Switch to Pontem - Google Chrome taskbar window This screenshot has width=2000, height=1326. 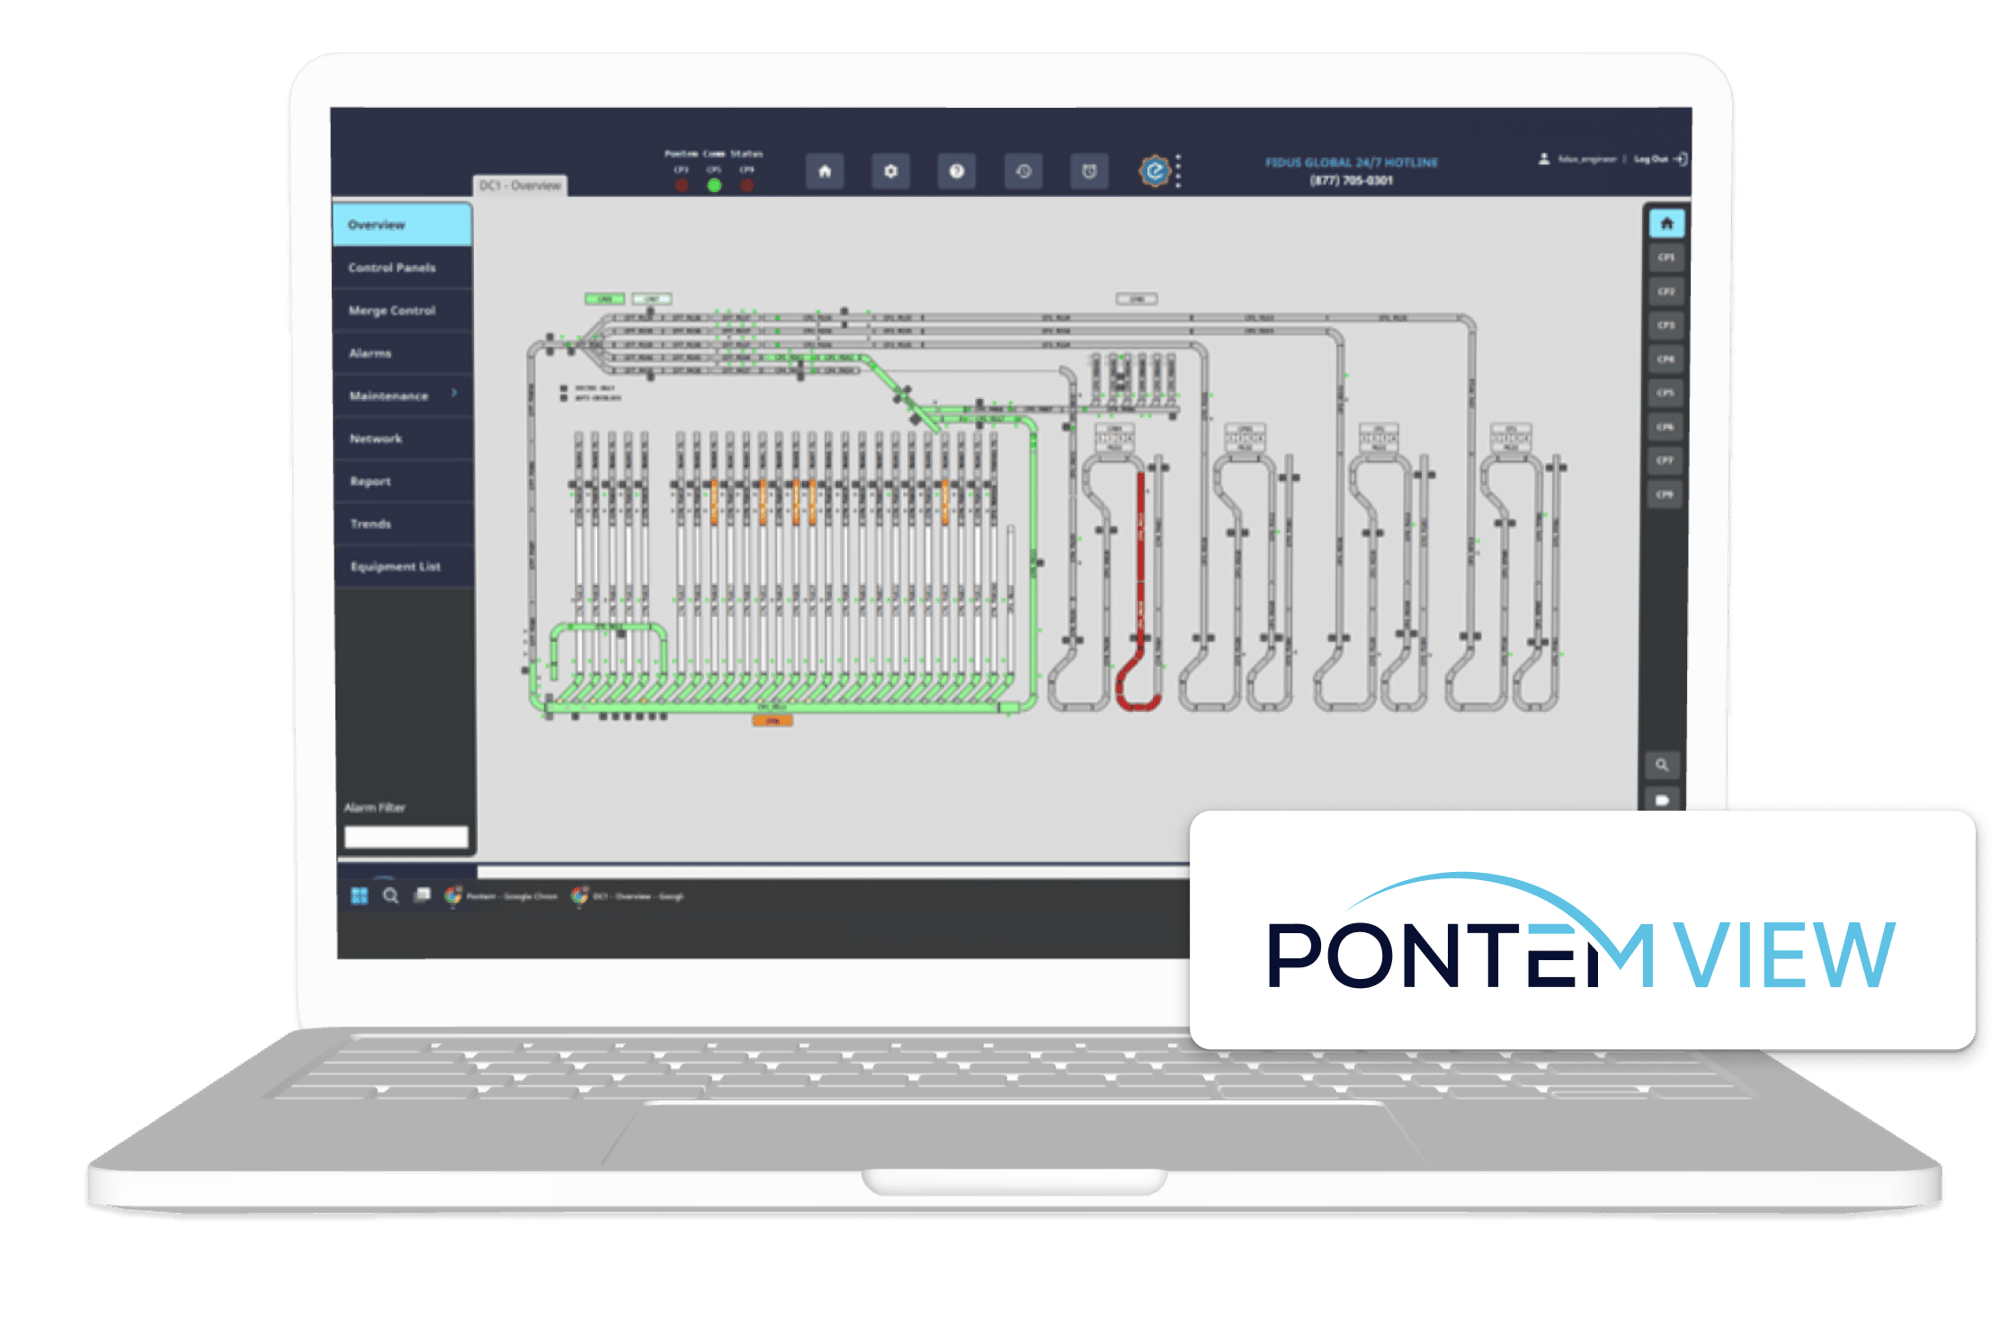point(500,896)
